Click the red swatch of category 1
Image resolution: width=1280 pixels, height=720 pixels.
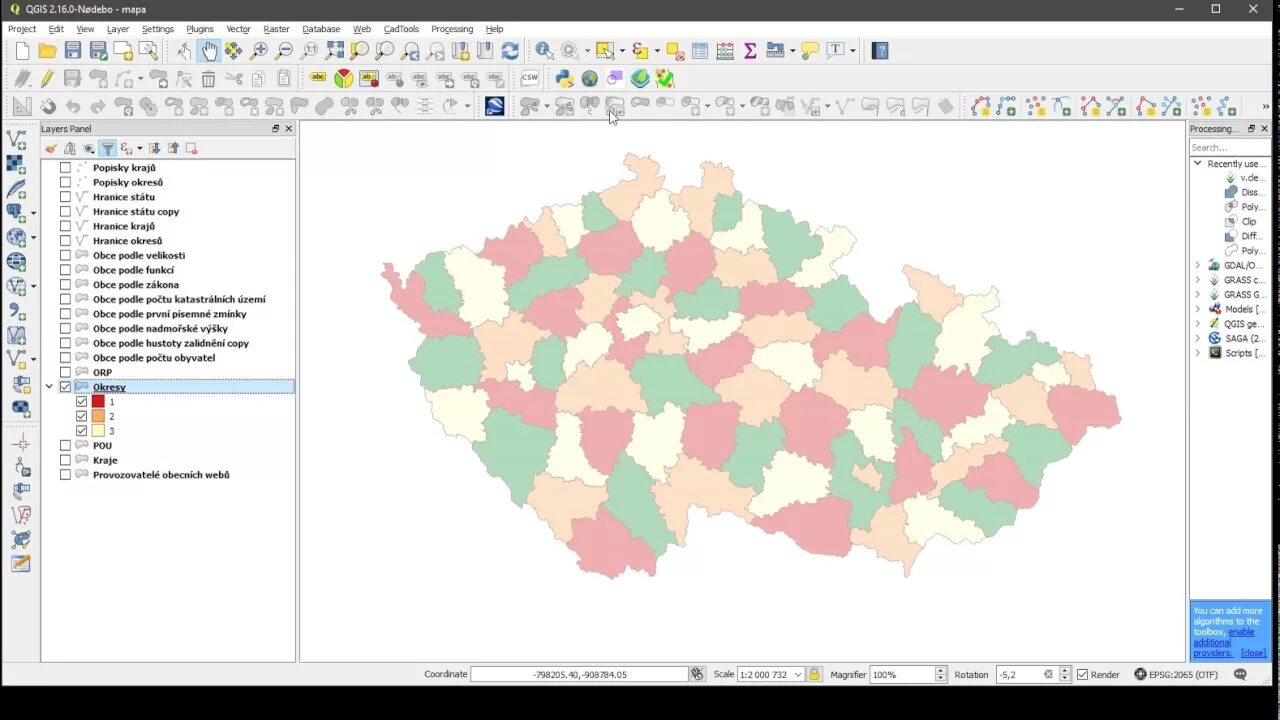[98, 401]
